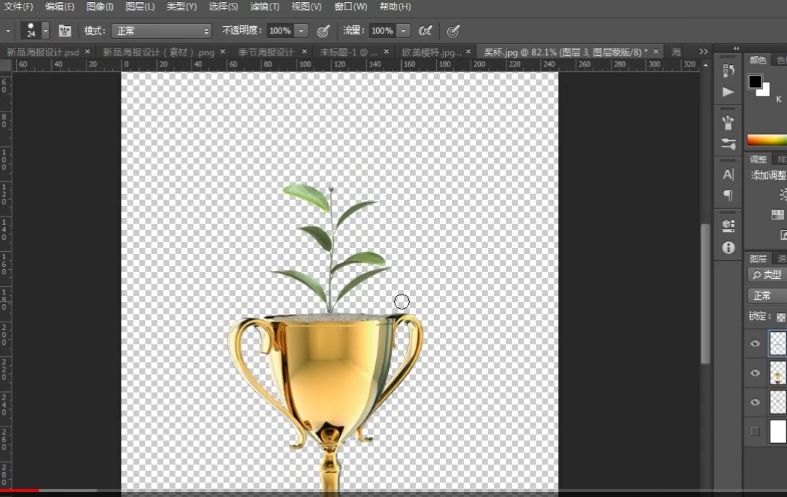The image size is (787, 497).
Task: Click the 不透明度 100% value field
Action: coord(280,31)
